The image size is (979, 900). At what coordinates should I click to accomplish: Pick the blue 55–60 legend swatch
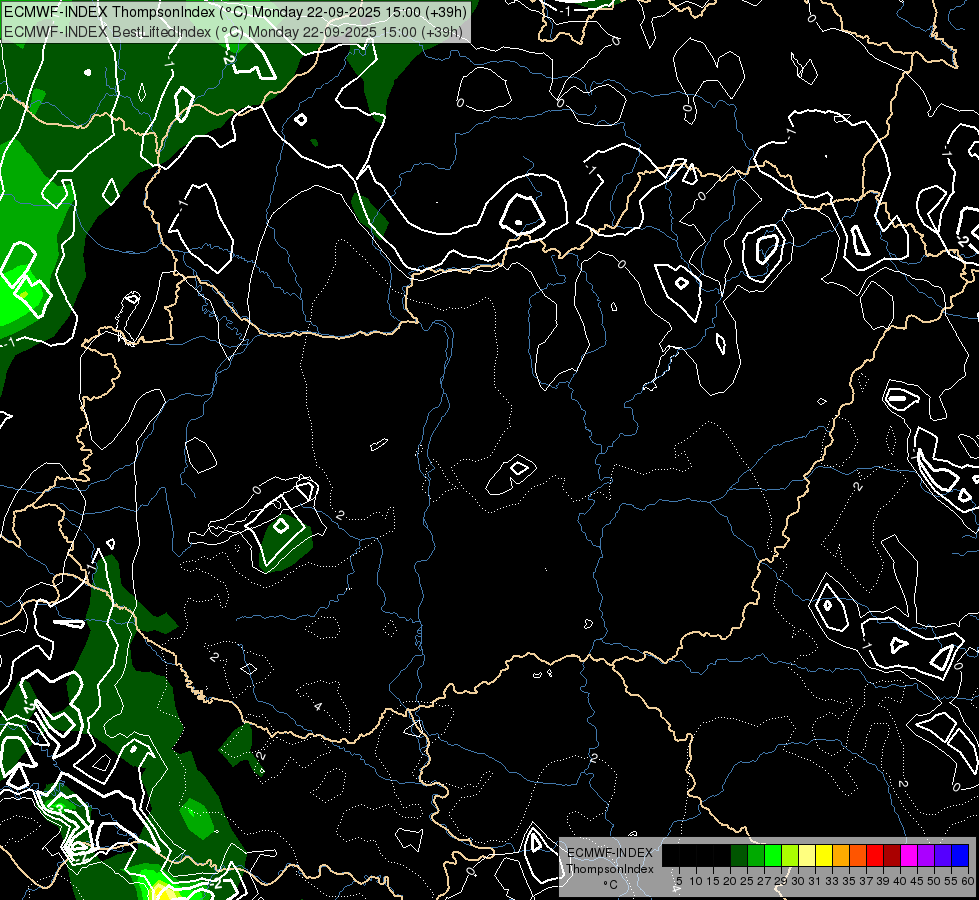pos(960,856)
